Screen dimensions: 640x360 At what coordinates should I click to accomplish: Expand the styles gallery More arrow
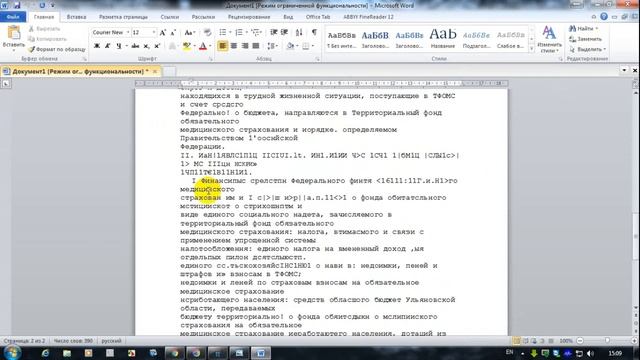tap(531, 49)
